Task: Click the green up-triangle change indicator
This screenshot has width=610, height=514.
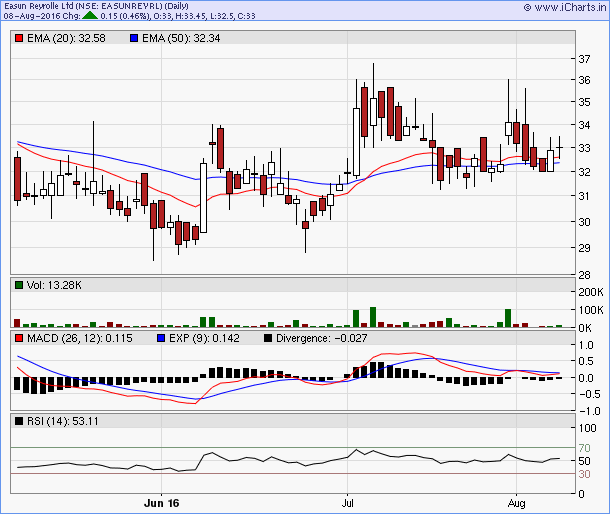Action: [90, 16]
